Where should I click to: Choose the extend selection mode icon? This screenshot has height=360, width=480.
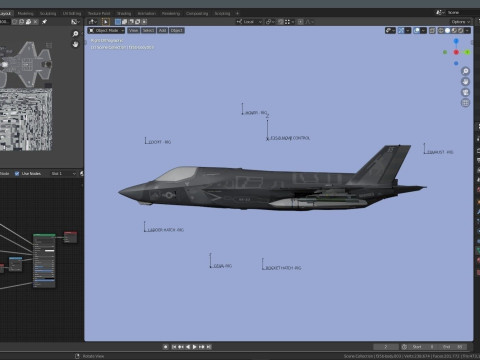[124, 22]
